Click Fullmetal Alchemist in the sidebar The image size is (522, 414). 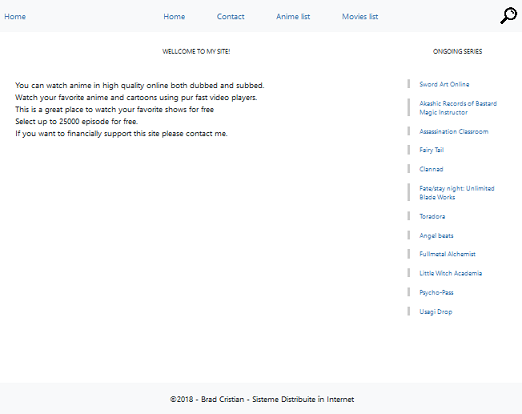447,254
